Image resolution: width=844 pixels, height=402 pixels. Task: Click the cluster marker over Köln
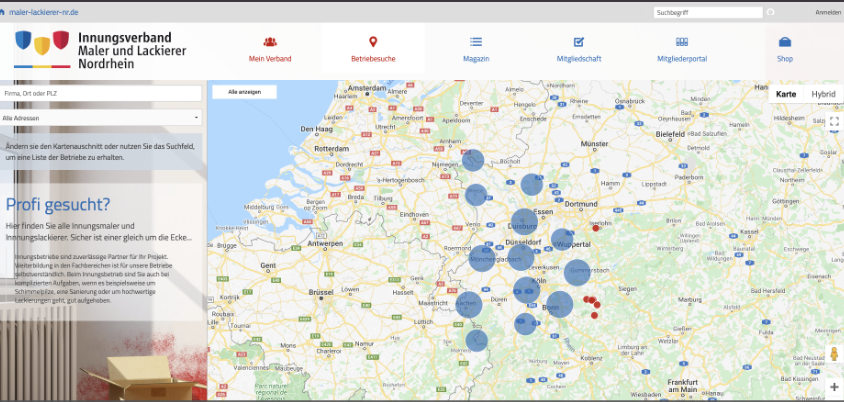526,290
